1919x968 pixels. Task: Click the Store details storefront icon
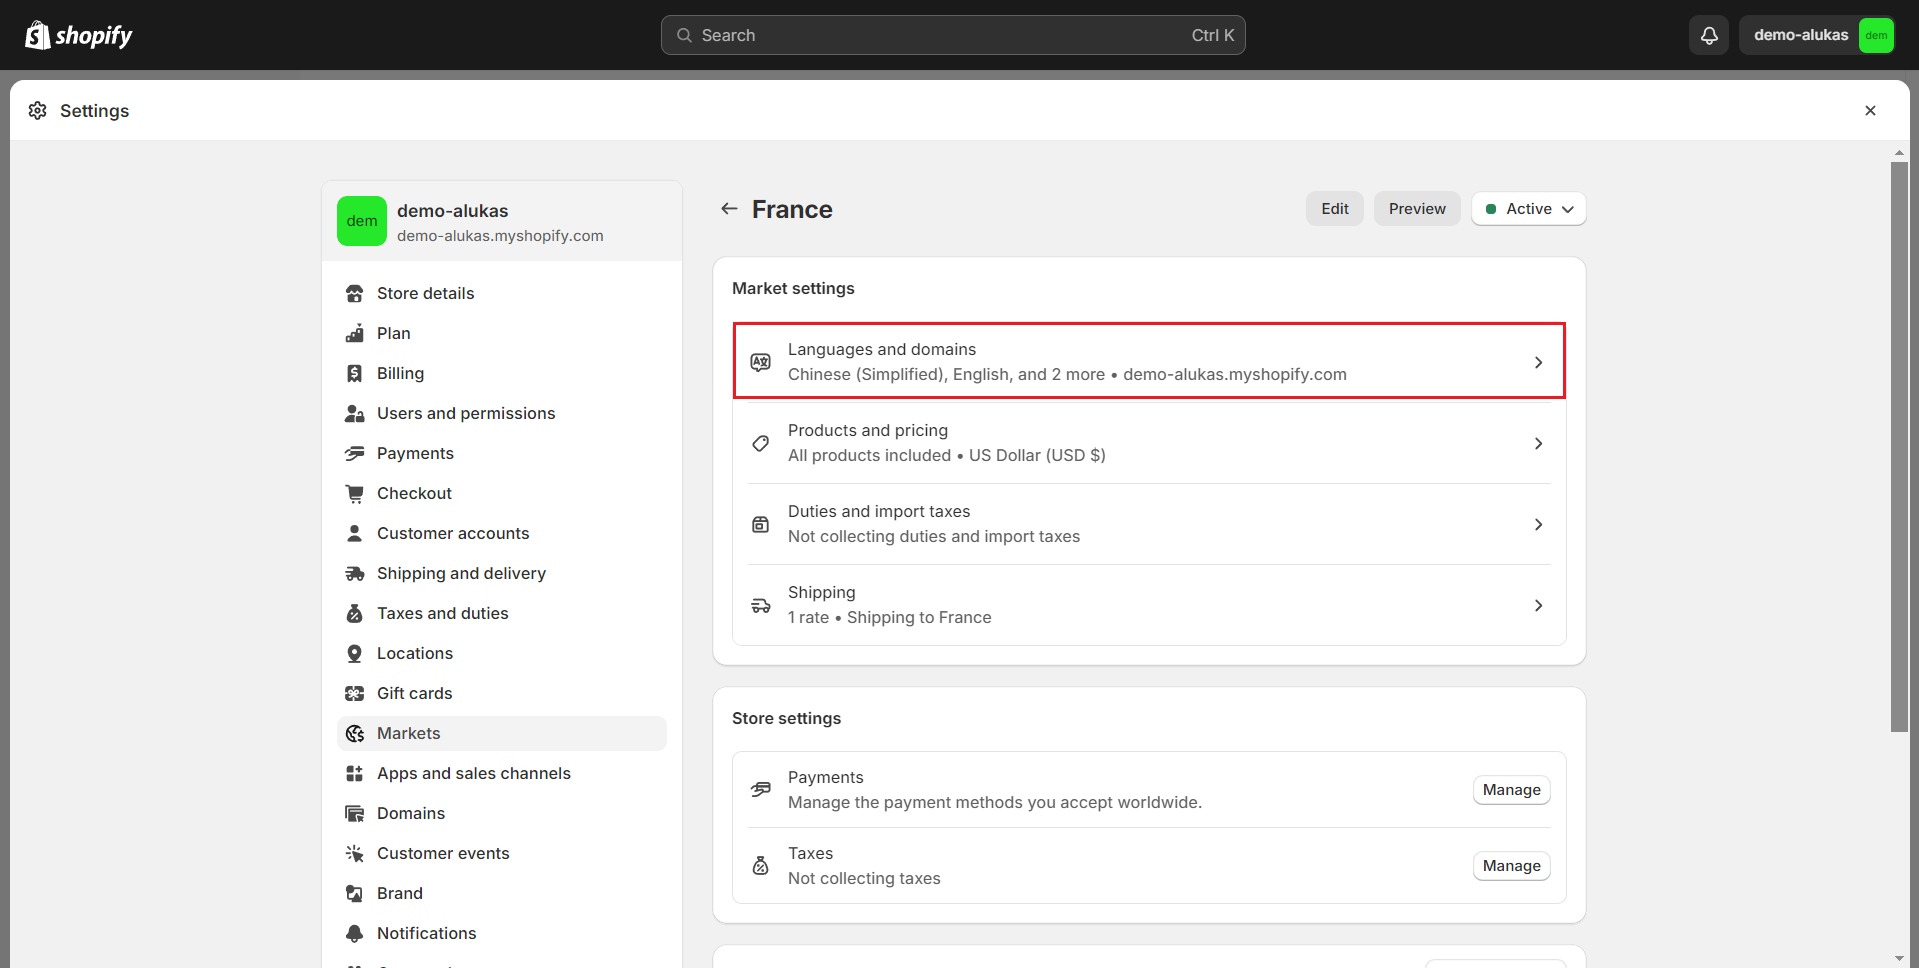(x=354, y=293)
